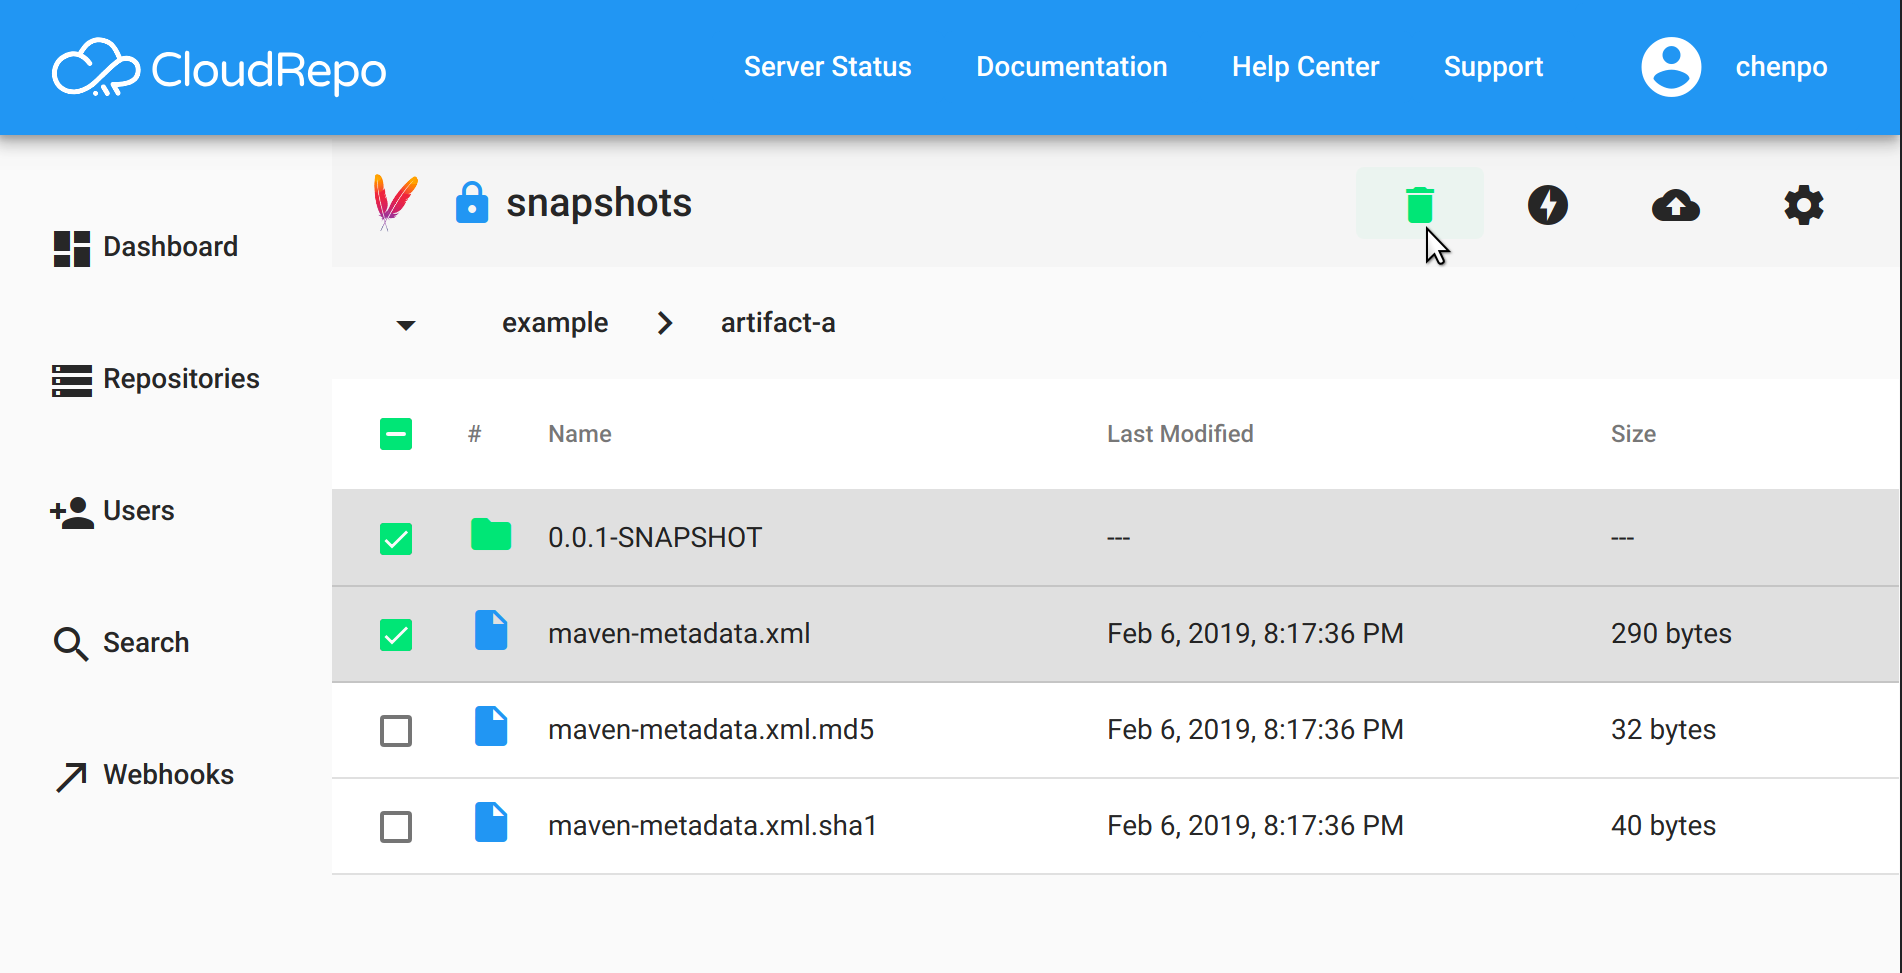Screen dimensions: 1902x973
Task: Open the Webhooks sidebar item
Action: [x=144, y=775]
